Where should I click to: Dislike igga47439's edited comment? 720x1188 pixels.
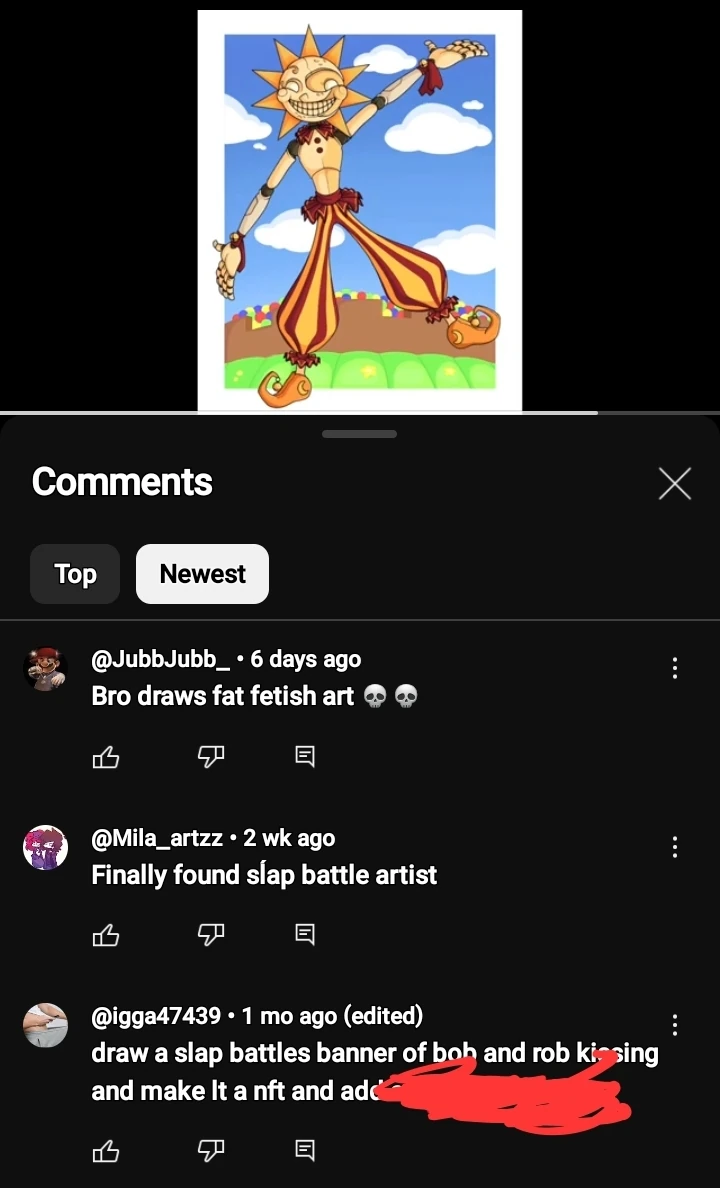click(x=210, y=1150)
